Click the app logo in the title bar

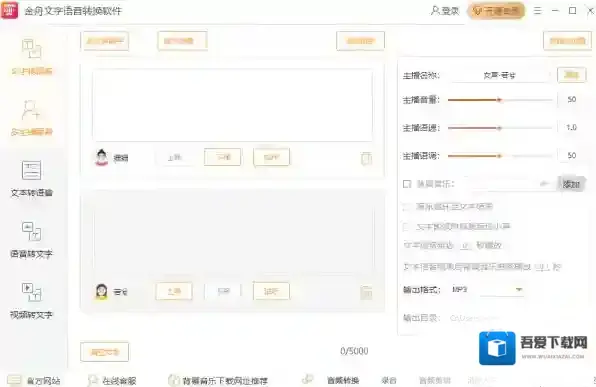(x=10, y=10)
